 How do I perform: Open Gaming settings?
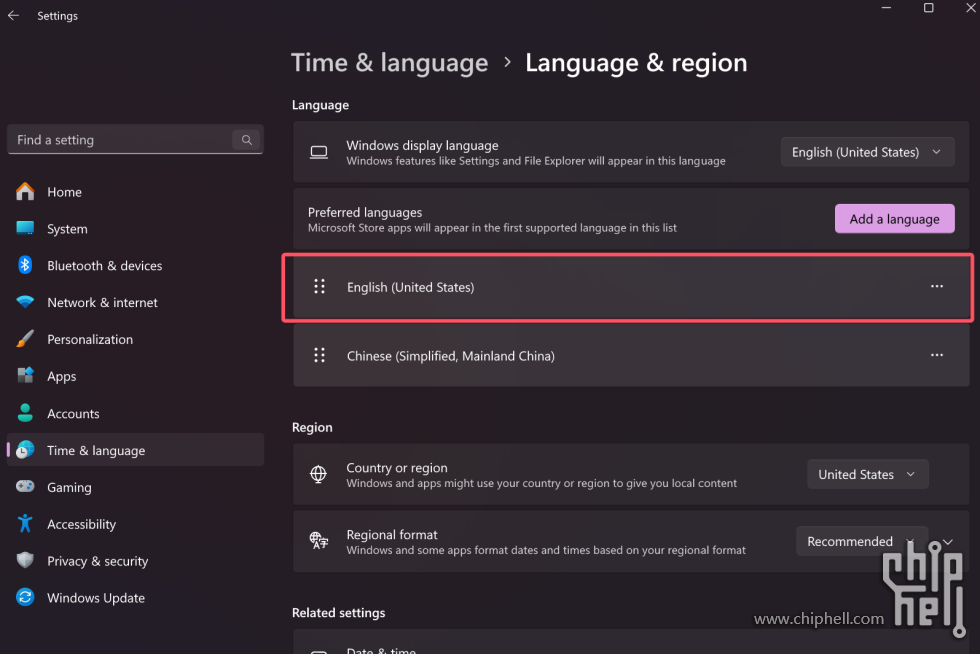[135, 487]
